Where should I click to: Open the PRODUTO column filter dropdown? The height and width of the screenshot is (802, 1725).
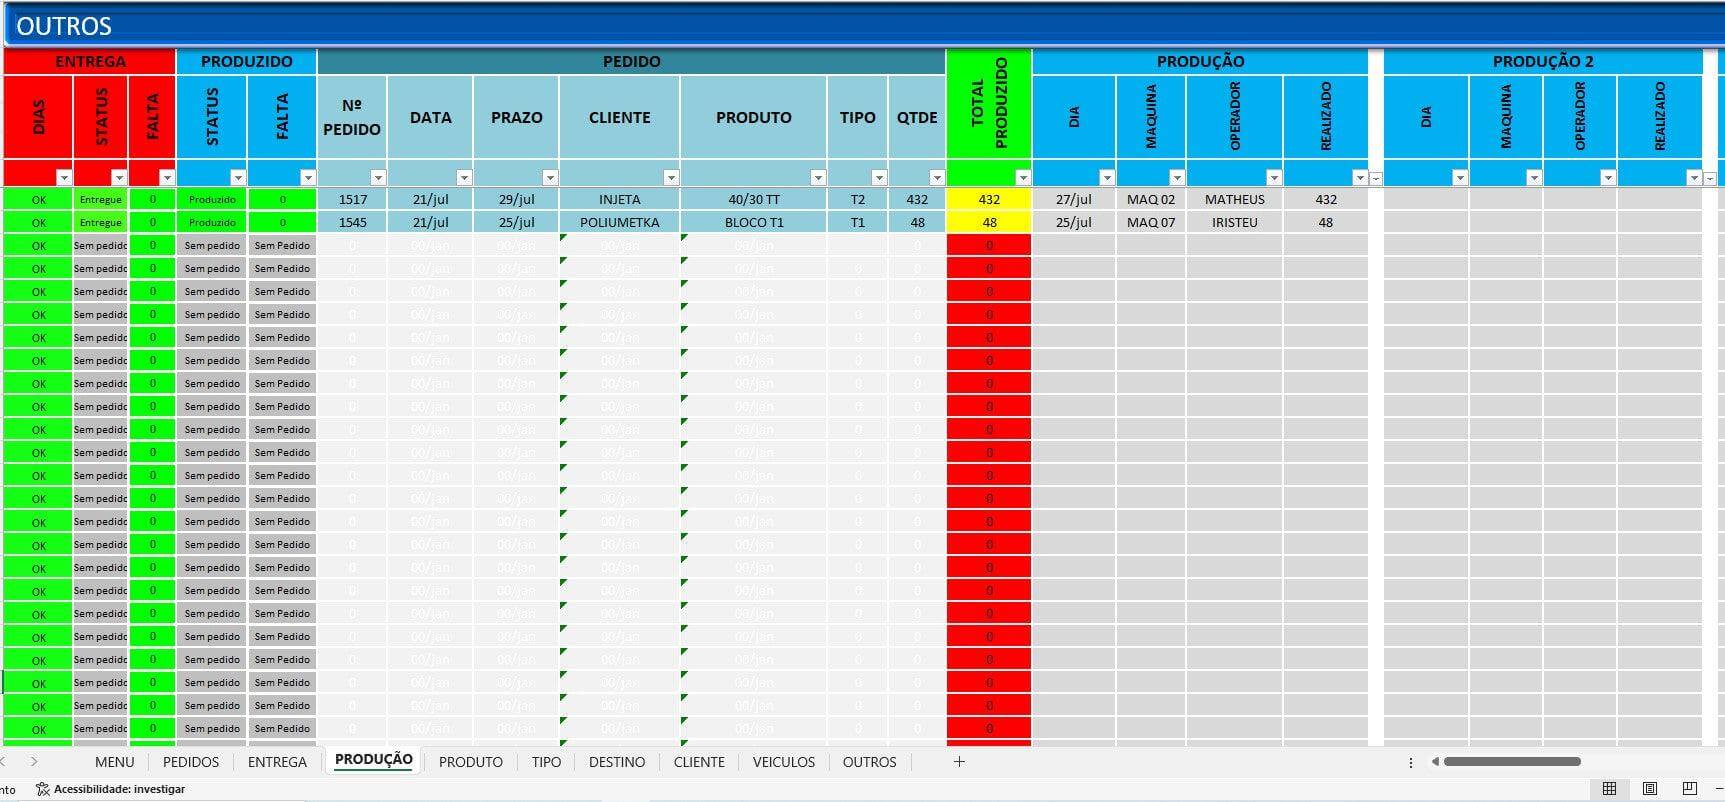tap(818, 178)
